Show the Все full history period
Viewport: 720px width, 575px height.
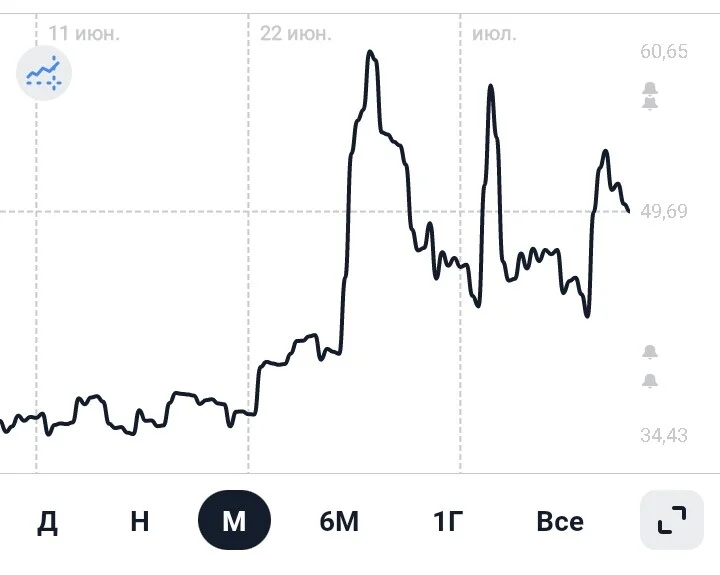(x=560, y=521)
